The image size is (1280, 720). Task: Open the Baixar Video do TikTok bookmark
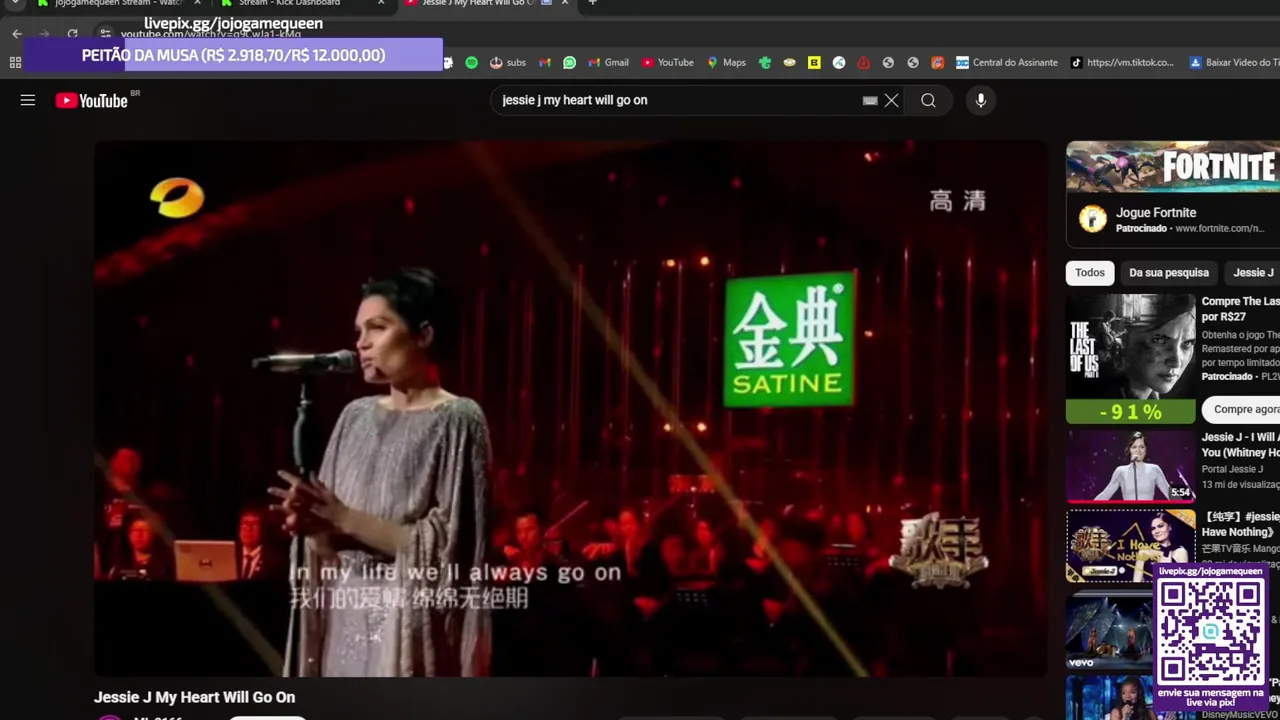(1234, 62)
